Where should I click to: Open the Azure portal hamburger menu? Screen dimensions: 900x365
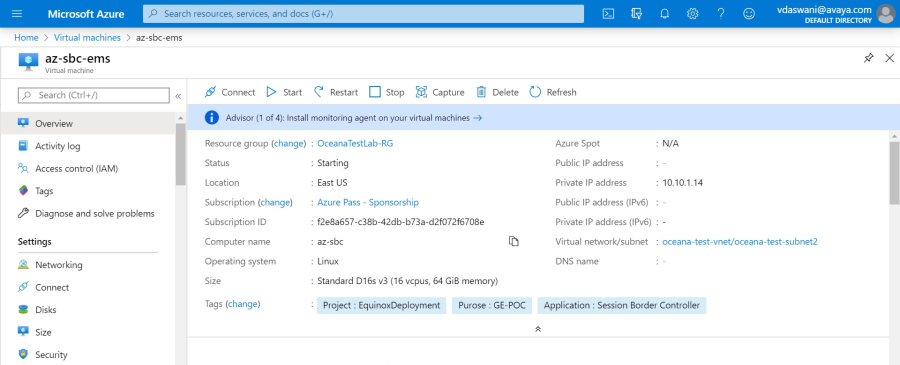17,14
